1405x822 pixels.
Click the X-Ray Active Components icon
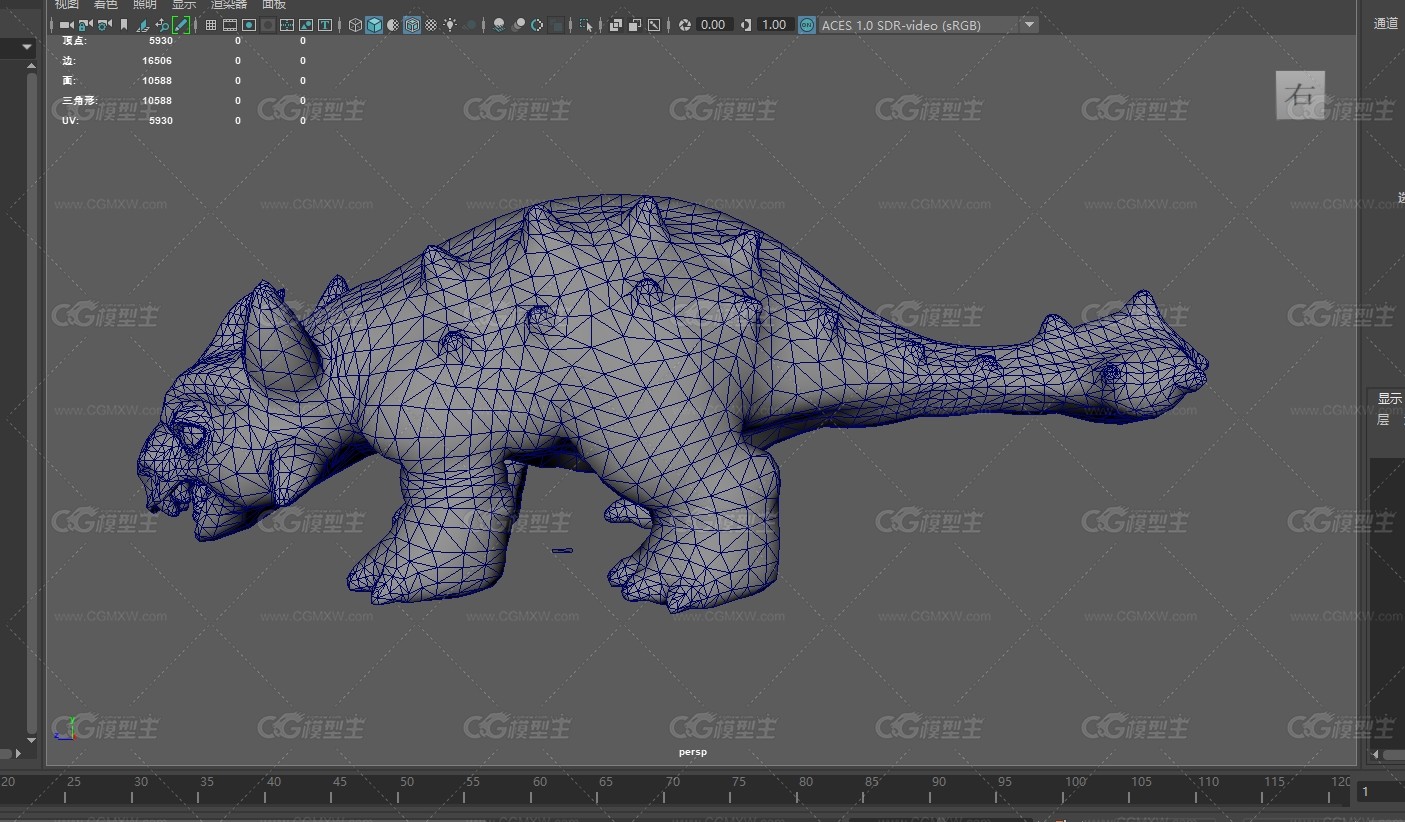635,25
